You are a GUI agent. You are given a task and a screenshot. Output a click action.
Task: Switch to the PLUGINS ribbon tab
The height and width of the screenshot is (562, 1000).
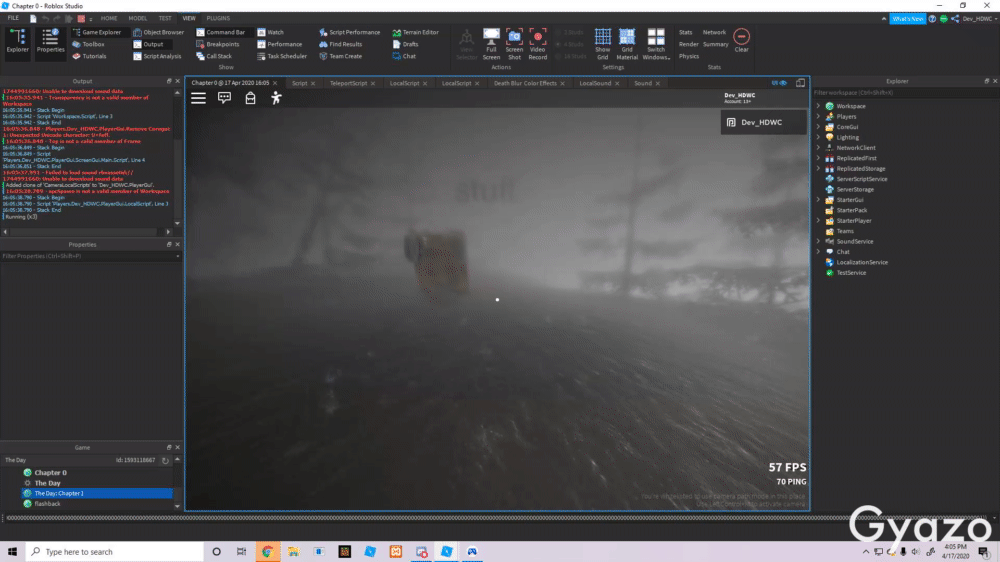tap(218, 18)
